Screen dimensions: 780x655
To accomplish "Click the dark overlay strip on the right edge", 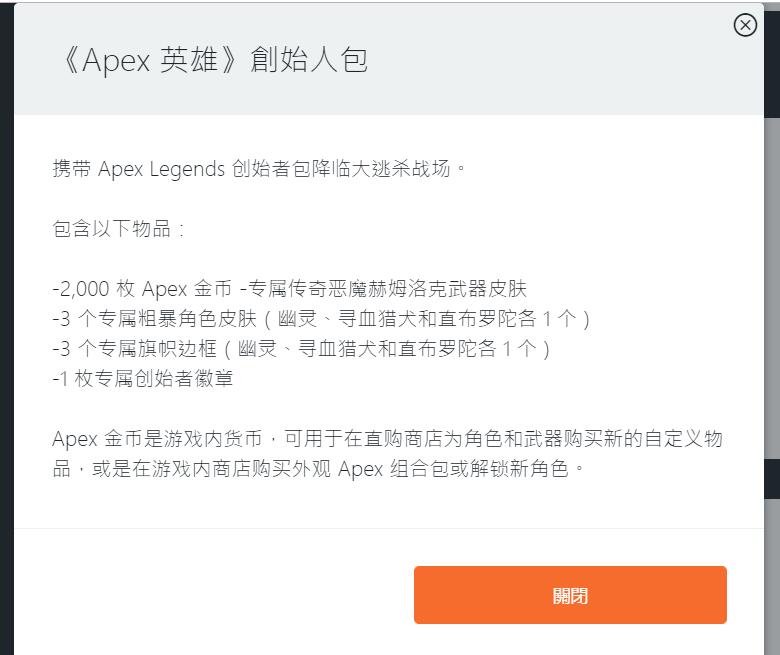I will (771, 300).
